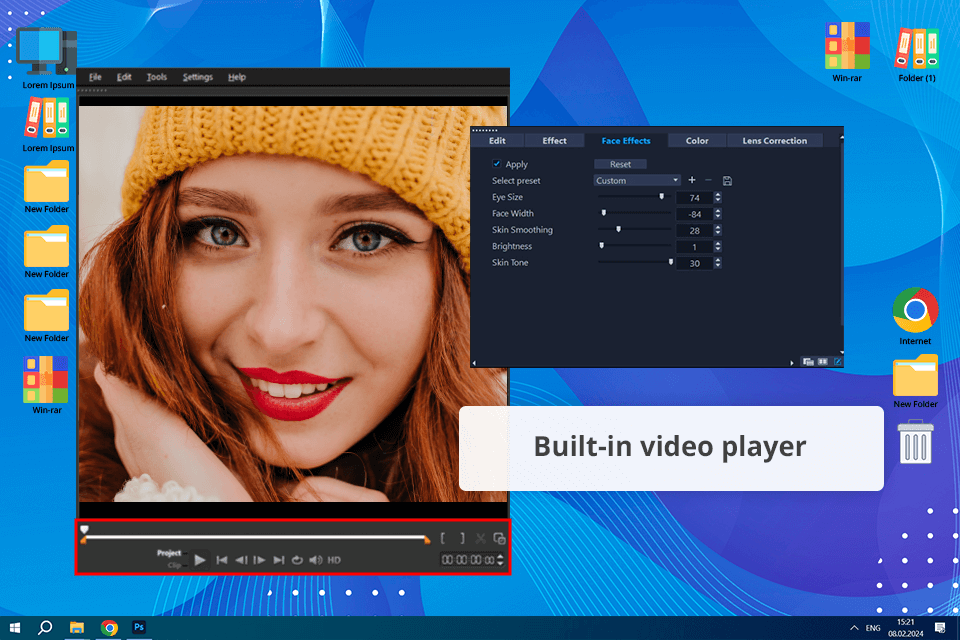The width and height of the screenshot is (960, 640).
Task: Open Chrome from the taskbar
Action: 109,627
